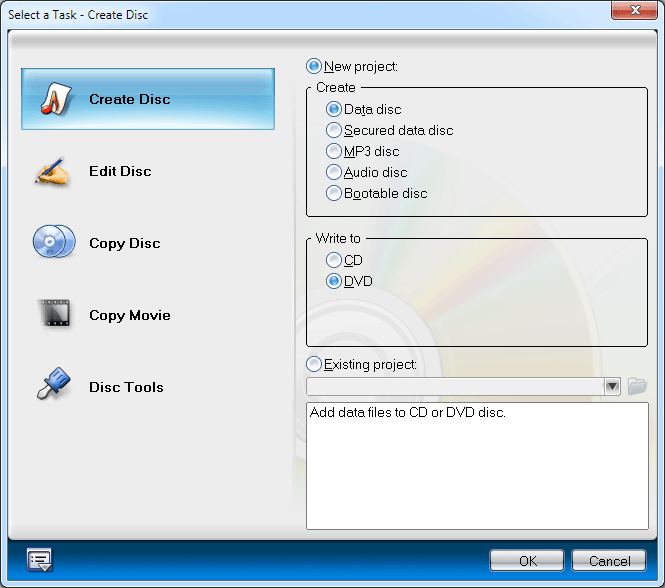Choose the Copy Movie task label

130,316
